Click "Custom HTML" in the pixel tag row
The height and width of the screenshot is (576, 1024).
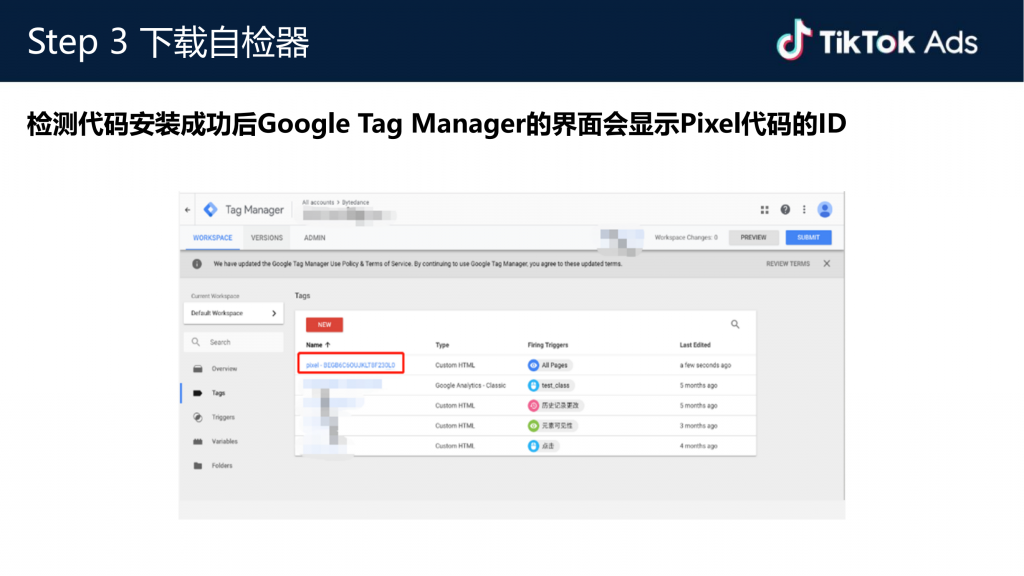click(x=455, y=365)
